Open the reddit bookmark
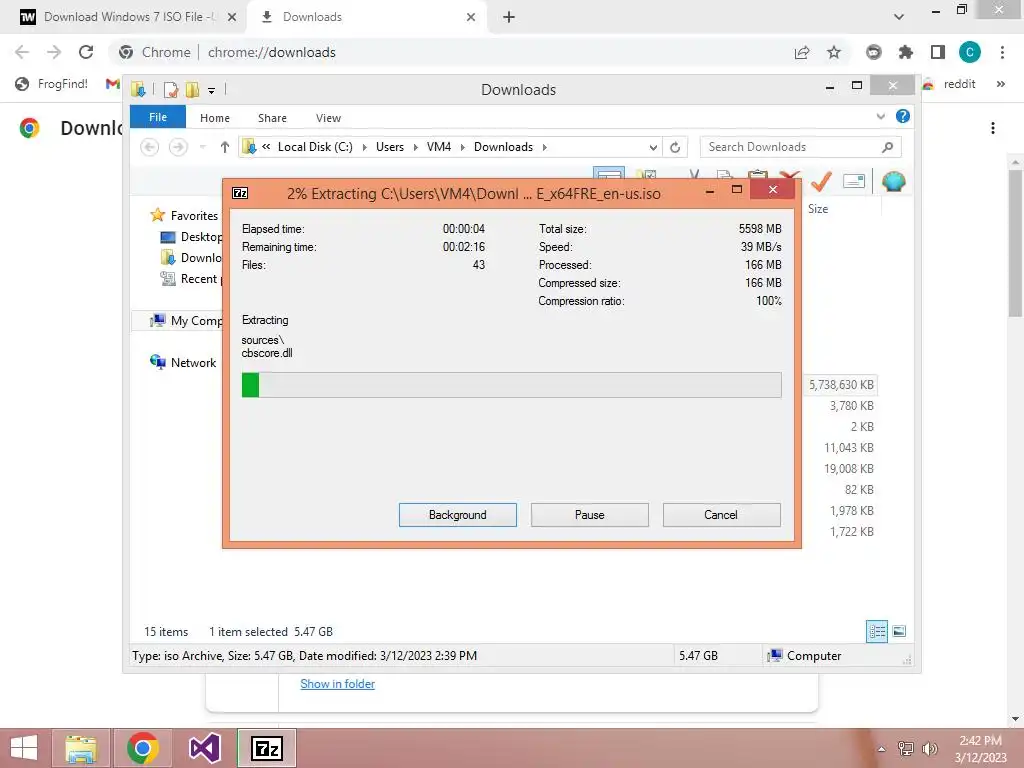Screen dimensions: 1024x768 point(950,84)
